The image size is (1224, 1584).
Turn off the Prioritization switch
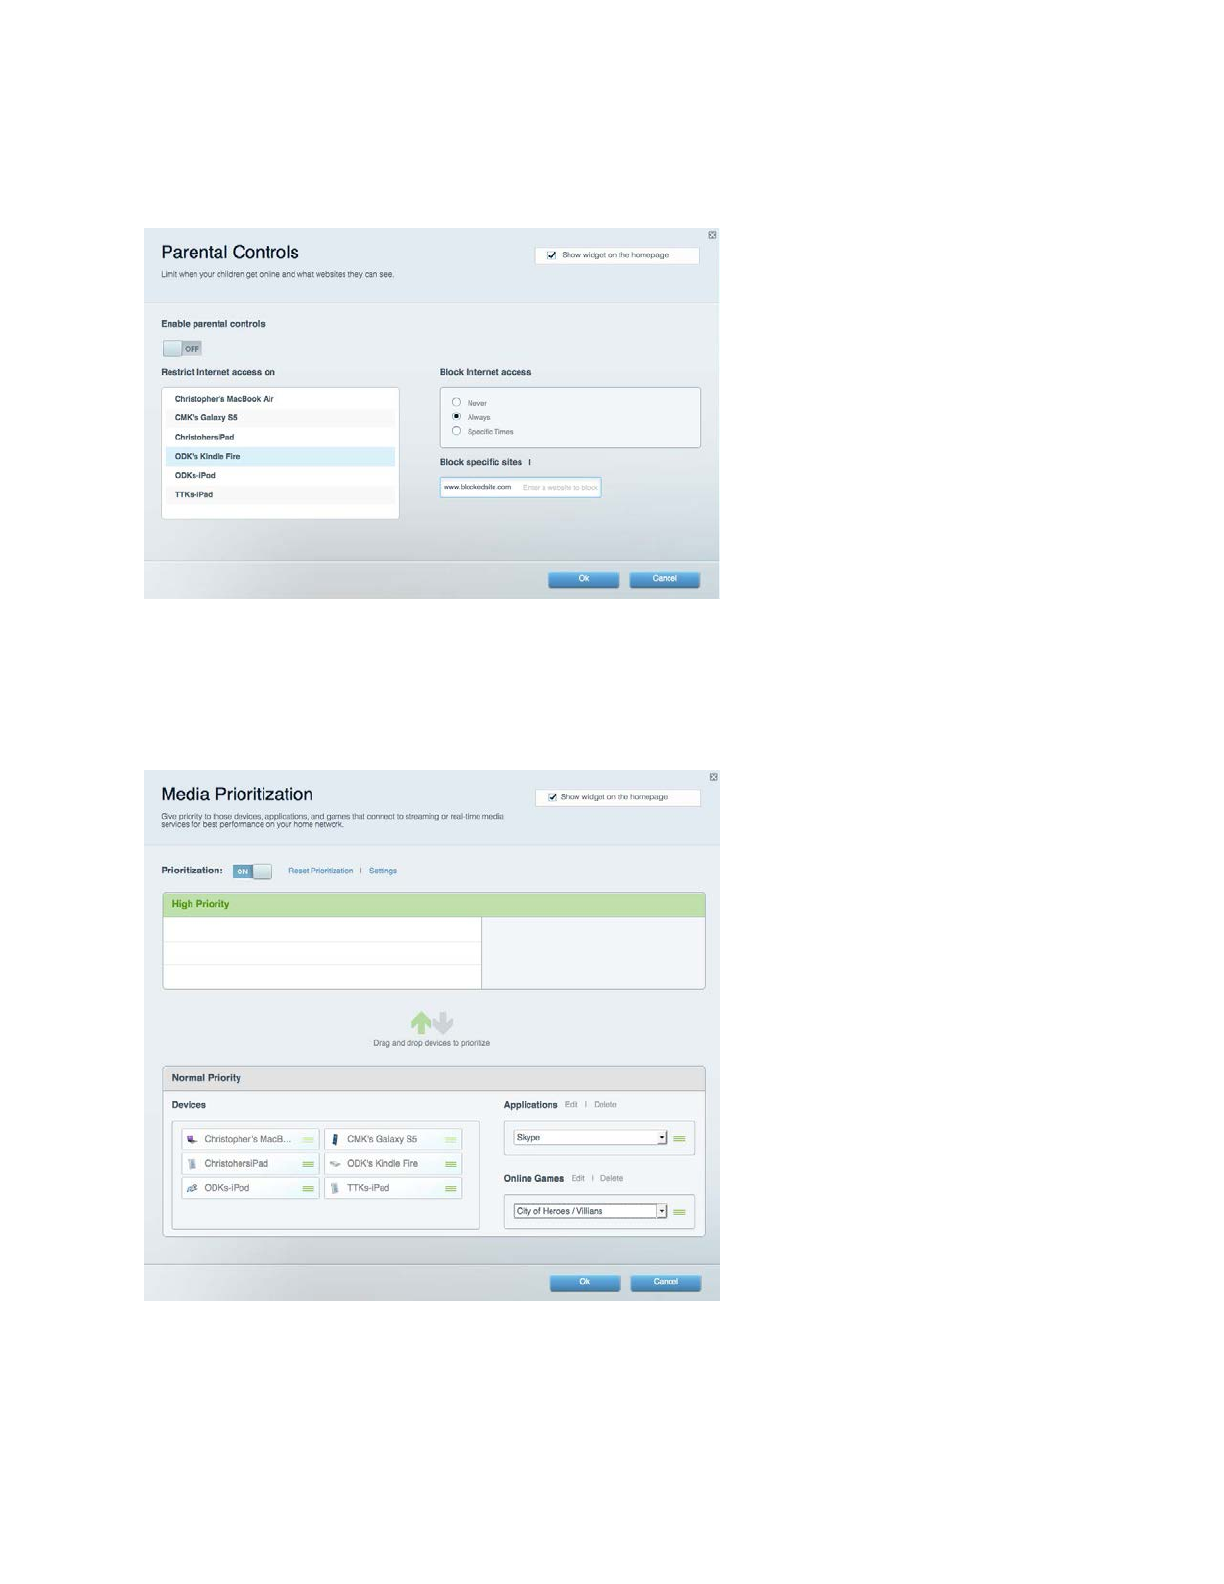click(252, 872)
